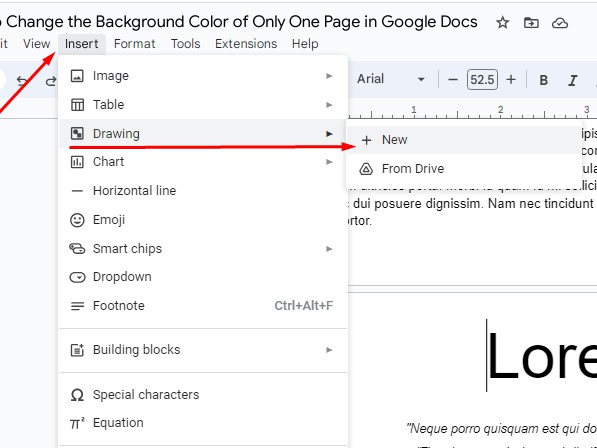Choose Special characters in the Insert menu
This screenshot has width=597, height=448.
(203, 395)
